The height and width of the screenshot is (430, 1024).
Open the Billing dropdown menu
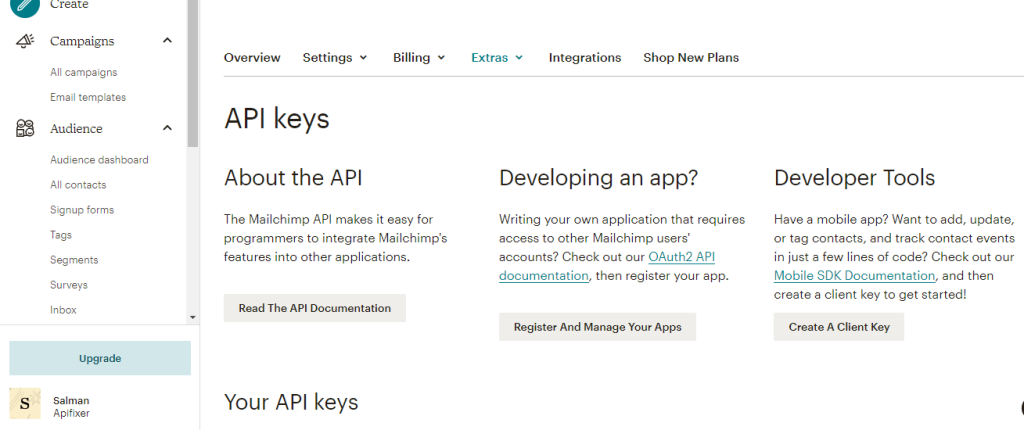419,58
